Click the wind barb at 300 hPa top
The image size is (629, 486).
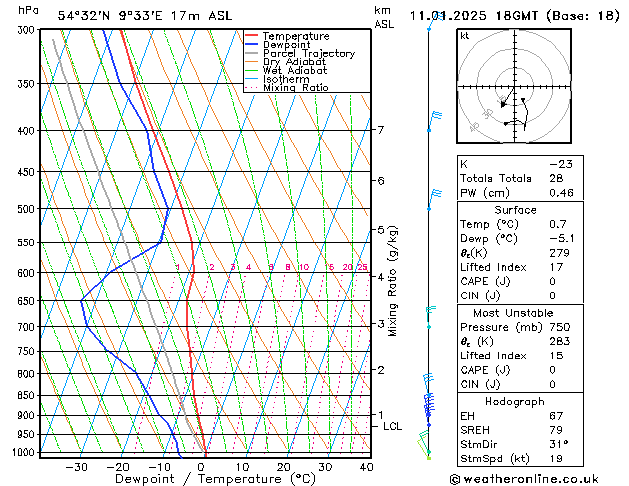point(430,28)
